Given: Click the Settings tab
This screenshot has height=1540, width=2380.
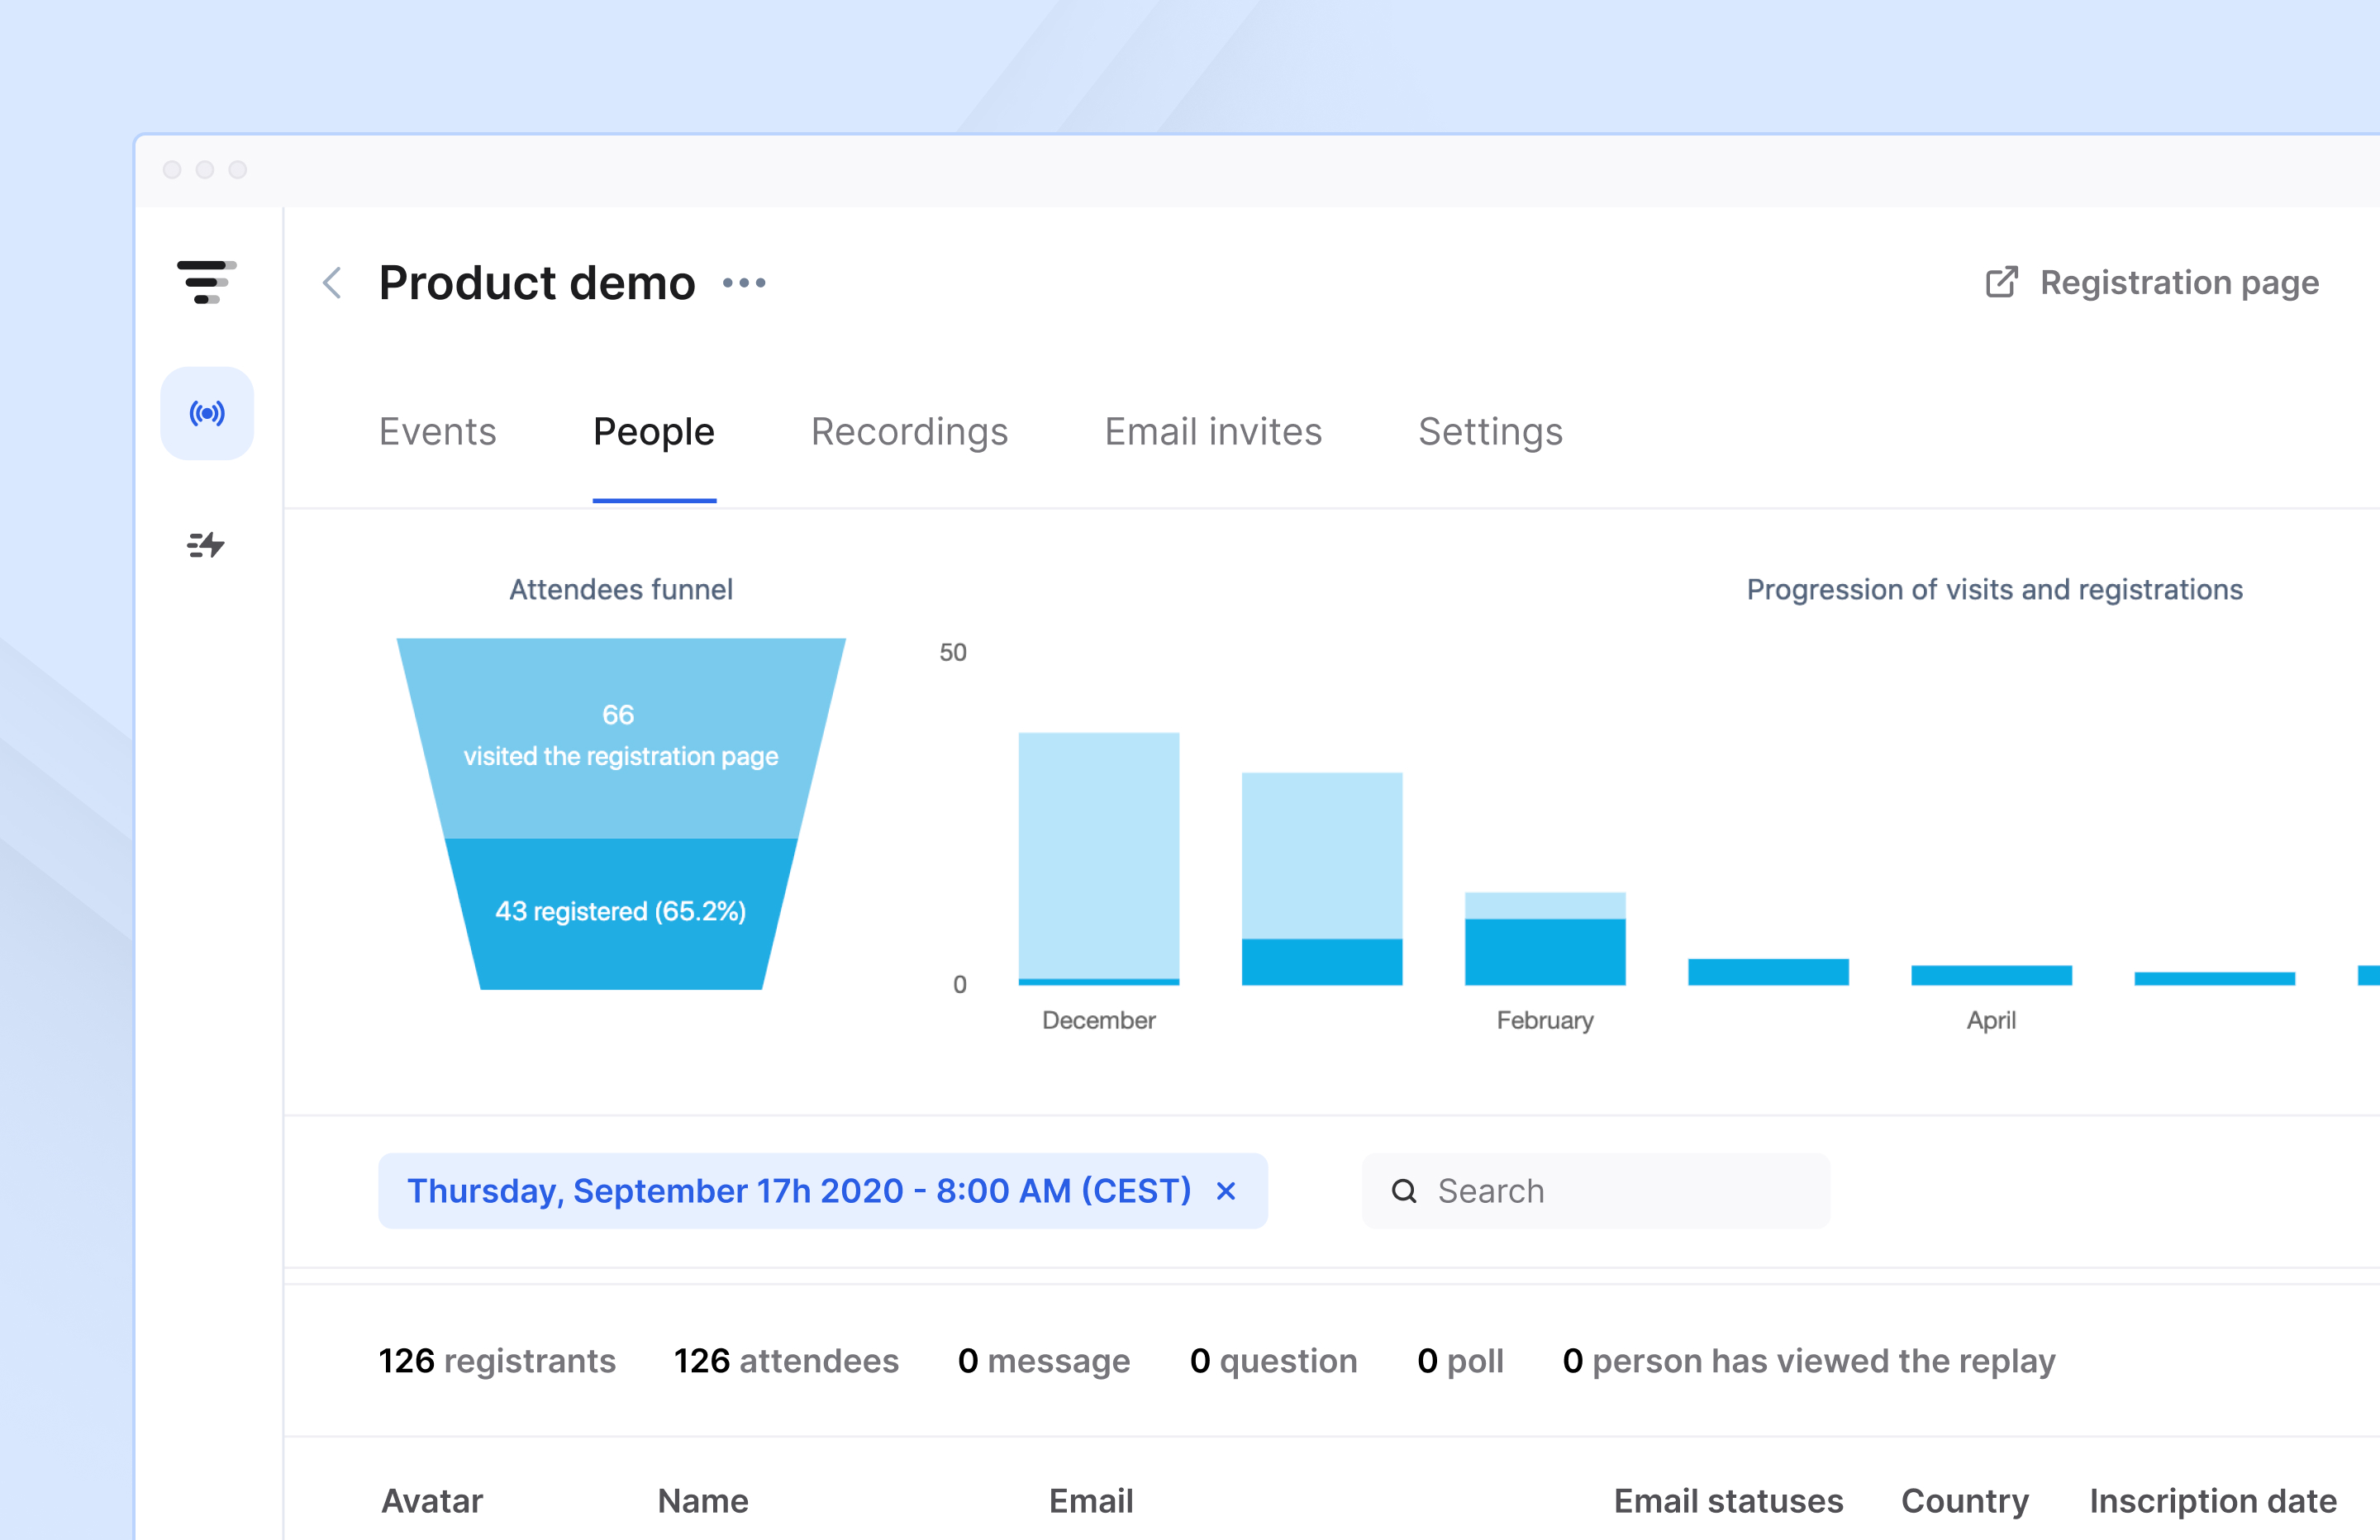Looking at the screenshot, I should click(x=1488, y=430).
